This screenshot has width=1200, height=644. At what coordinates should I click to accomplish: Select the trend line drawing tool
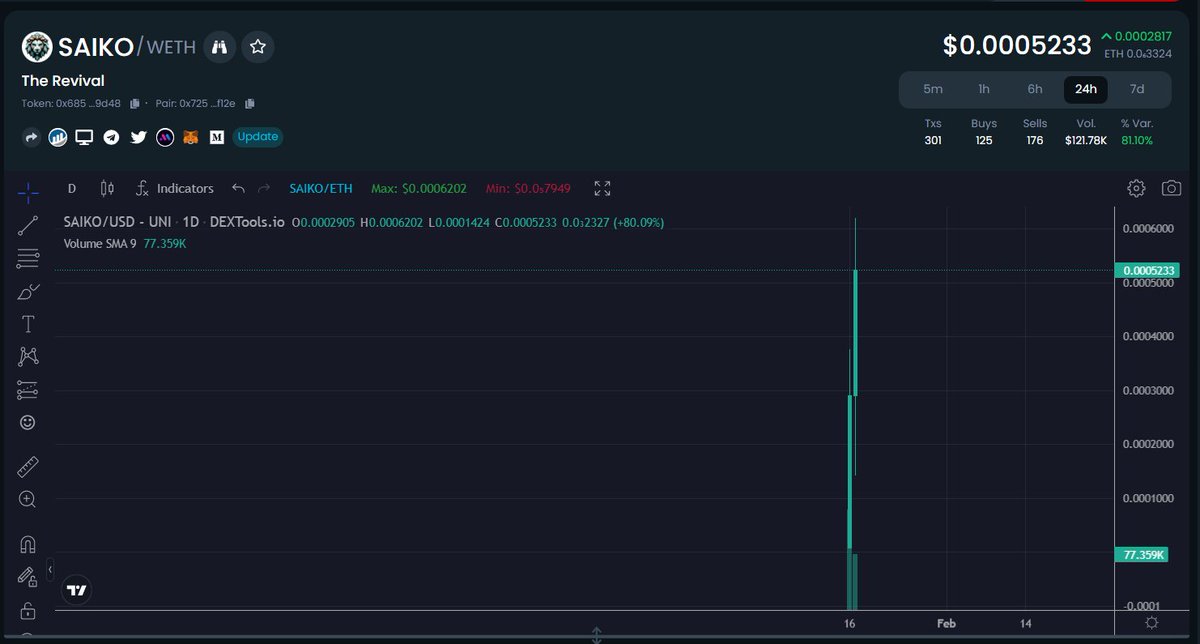28,225
